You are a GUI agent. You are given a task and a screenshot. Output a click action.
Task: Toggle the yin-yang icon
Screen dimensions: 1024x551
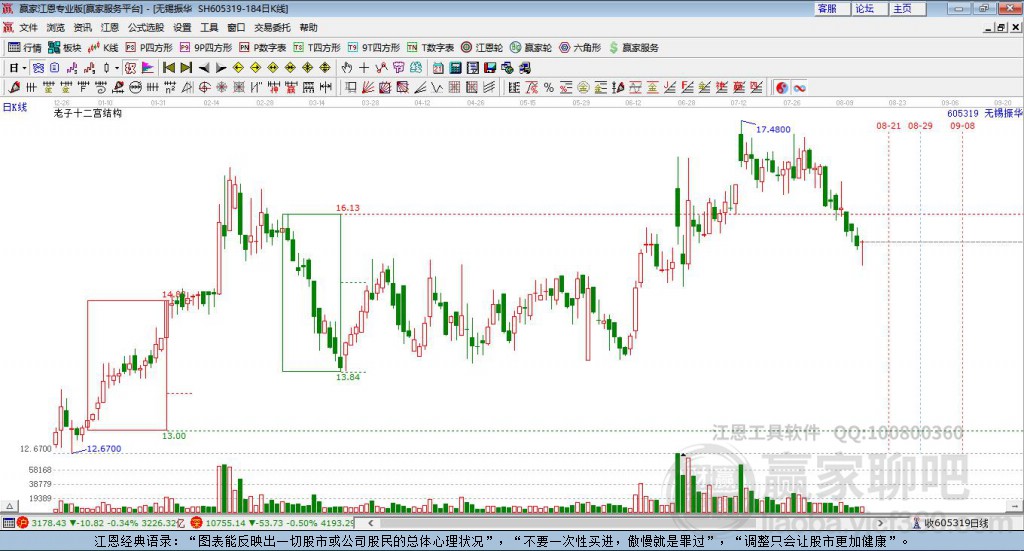click(782, 87)
